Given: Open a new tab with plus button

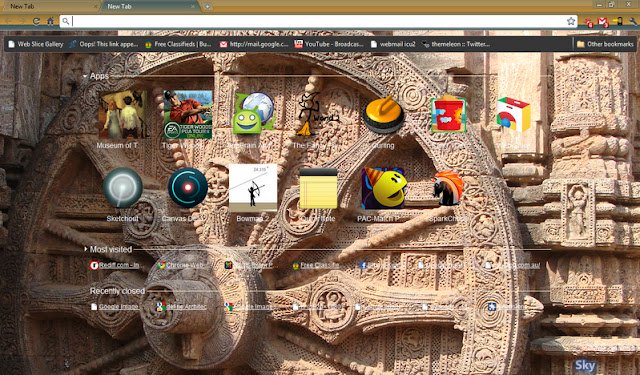Looking at the screenshot, I should pyautogui.click(x=207, y=6).
